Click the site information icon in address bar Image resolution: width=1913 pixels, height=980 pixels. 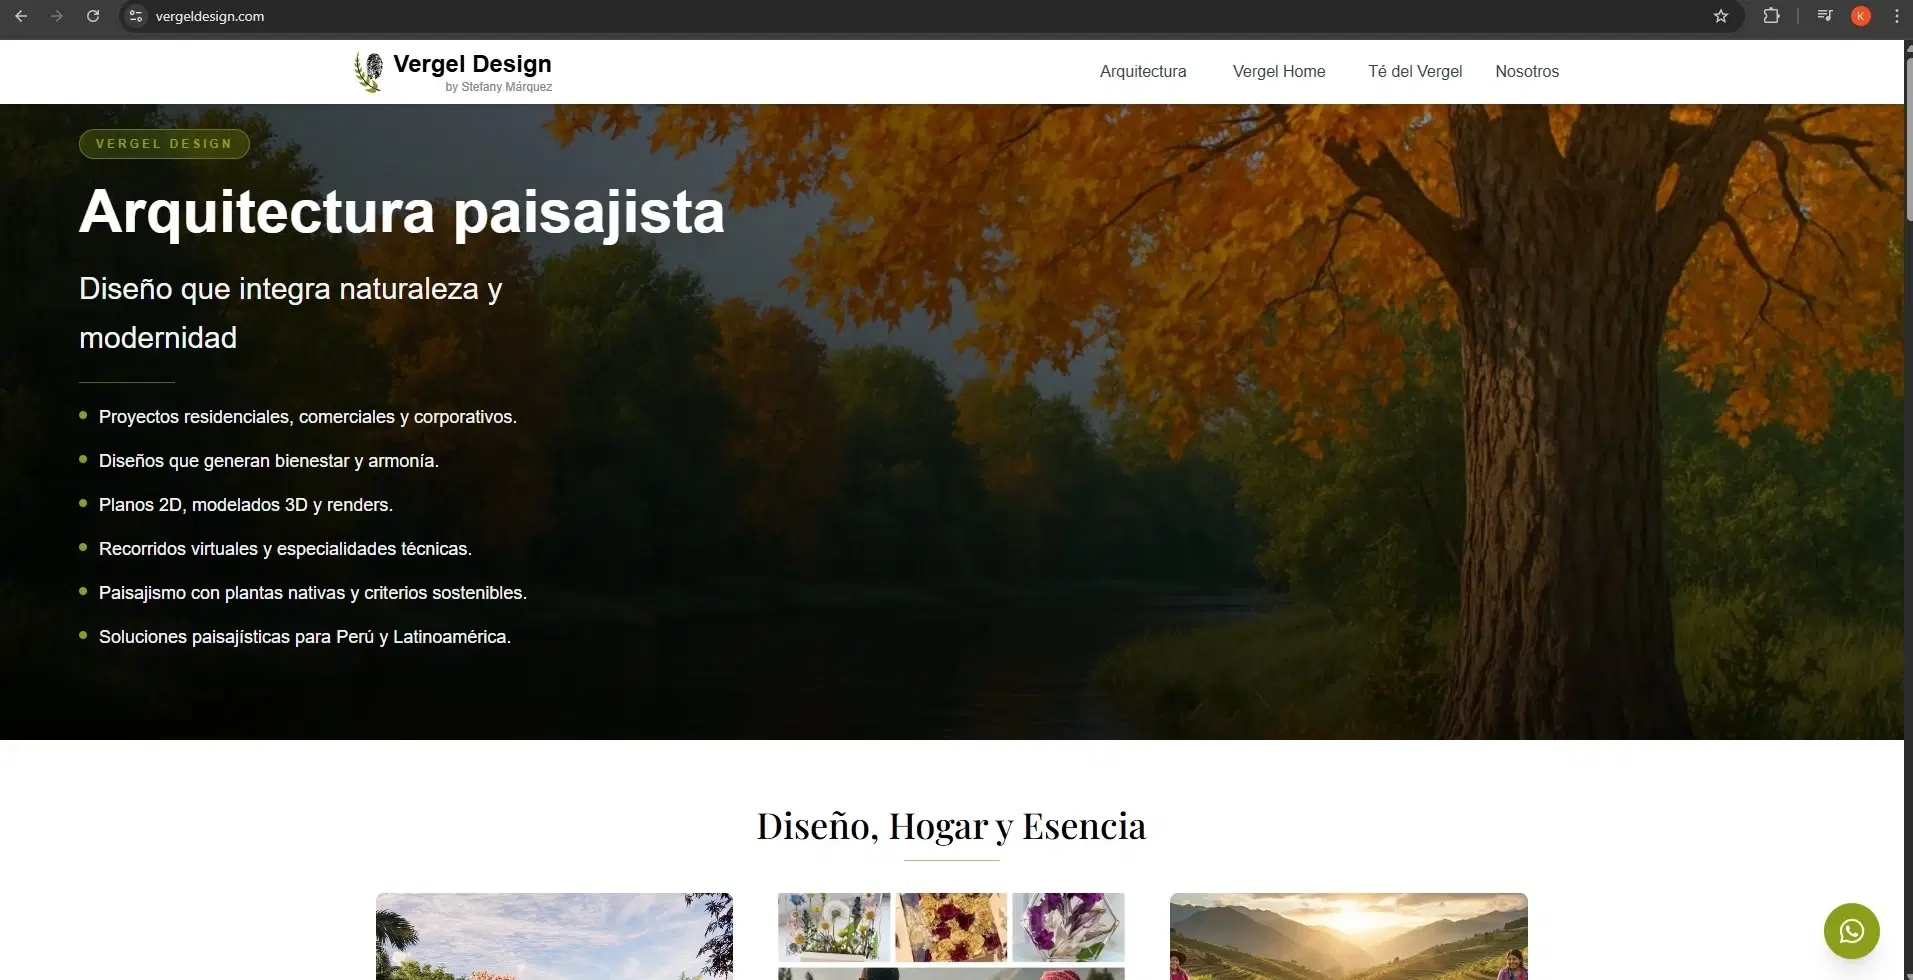134,16
